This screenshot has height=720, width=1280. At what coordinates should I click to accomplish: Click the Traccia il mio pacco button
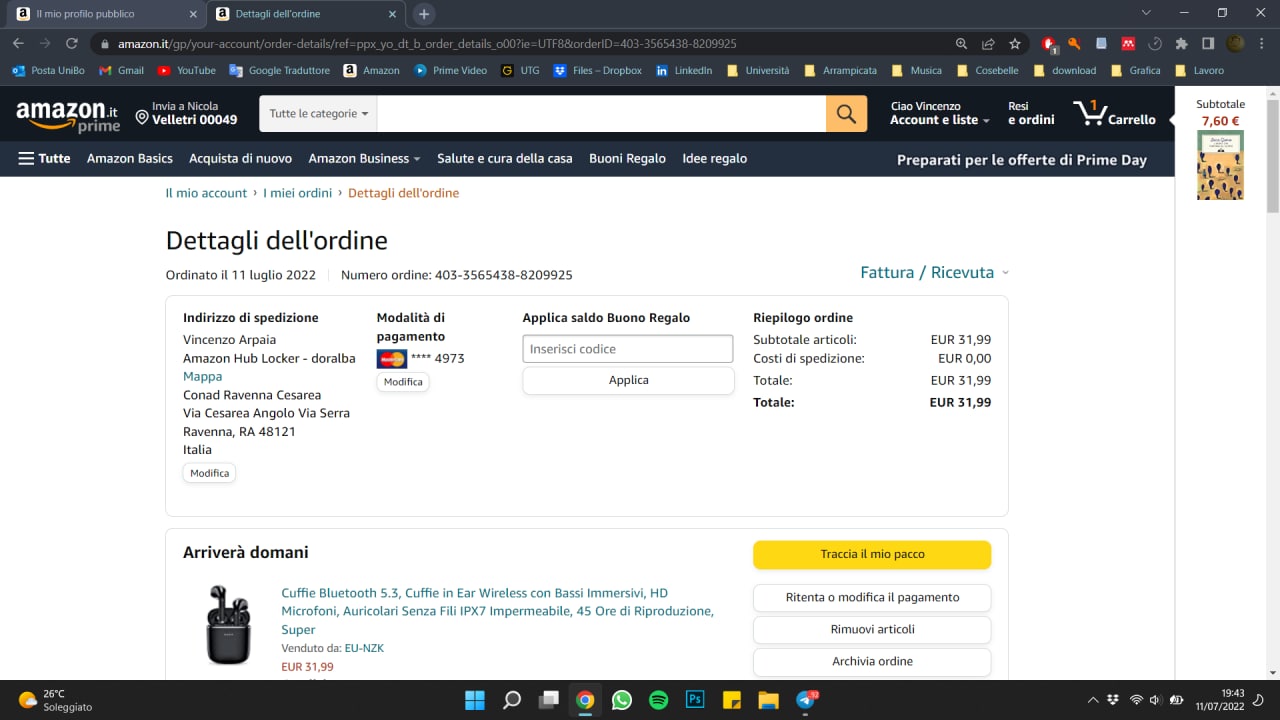tap(872, 555)
